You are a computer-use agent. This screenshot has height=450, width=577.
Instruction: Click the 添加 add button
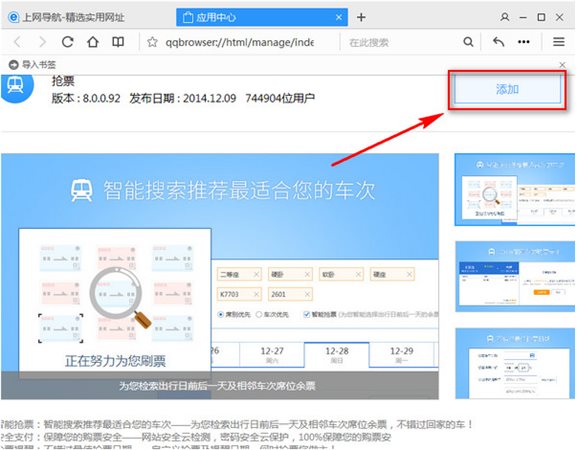coord(507,89)
